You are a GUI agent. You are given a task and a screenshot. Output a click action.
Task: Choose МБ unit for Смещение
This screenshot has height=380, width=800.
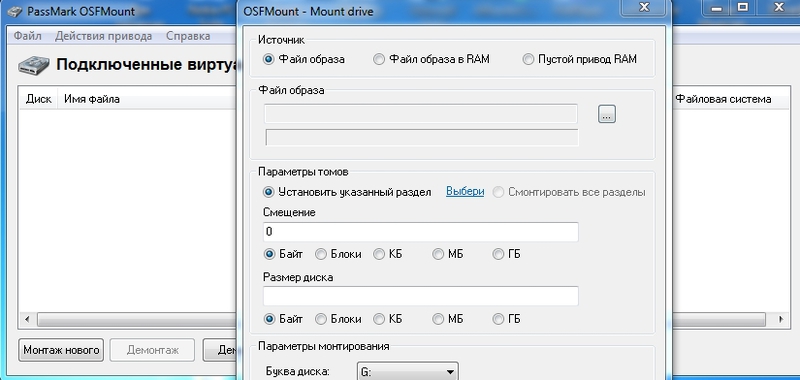438,254
